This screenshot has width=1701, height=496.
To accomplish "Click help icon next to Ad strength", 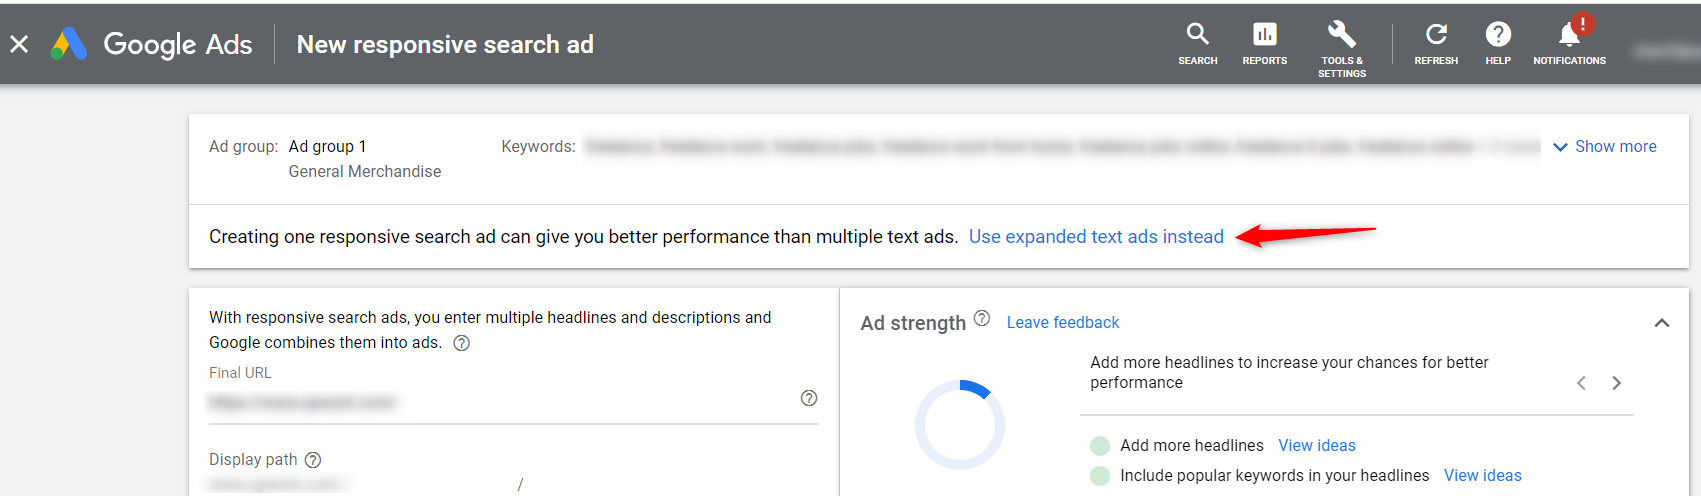I will pyautogui.click(x=982, y=318).
